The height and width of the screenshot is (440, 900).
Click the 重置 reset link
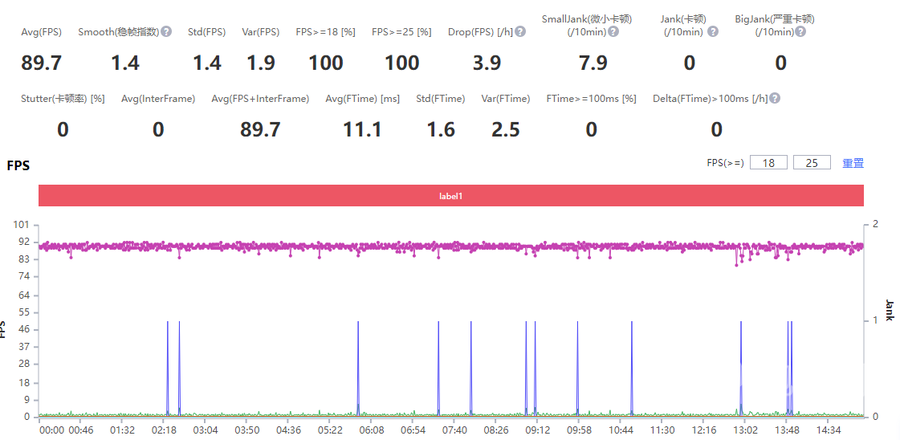point(853,163)
